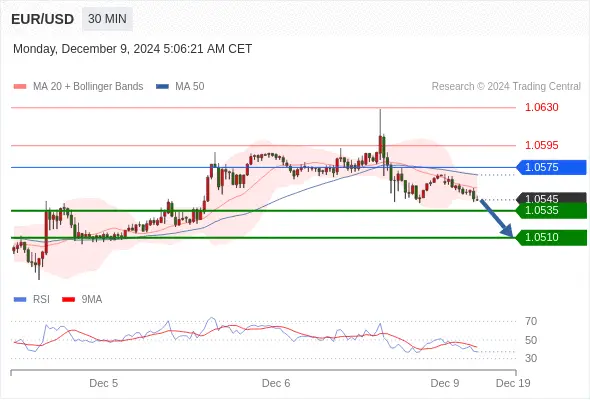The image size is (590, 400).
Task: Click the RSI 30 axis value
Action: pos(531,358)
